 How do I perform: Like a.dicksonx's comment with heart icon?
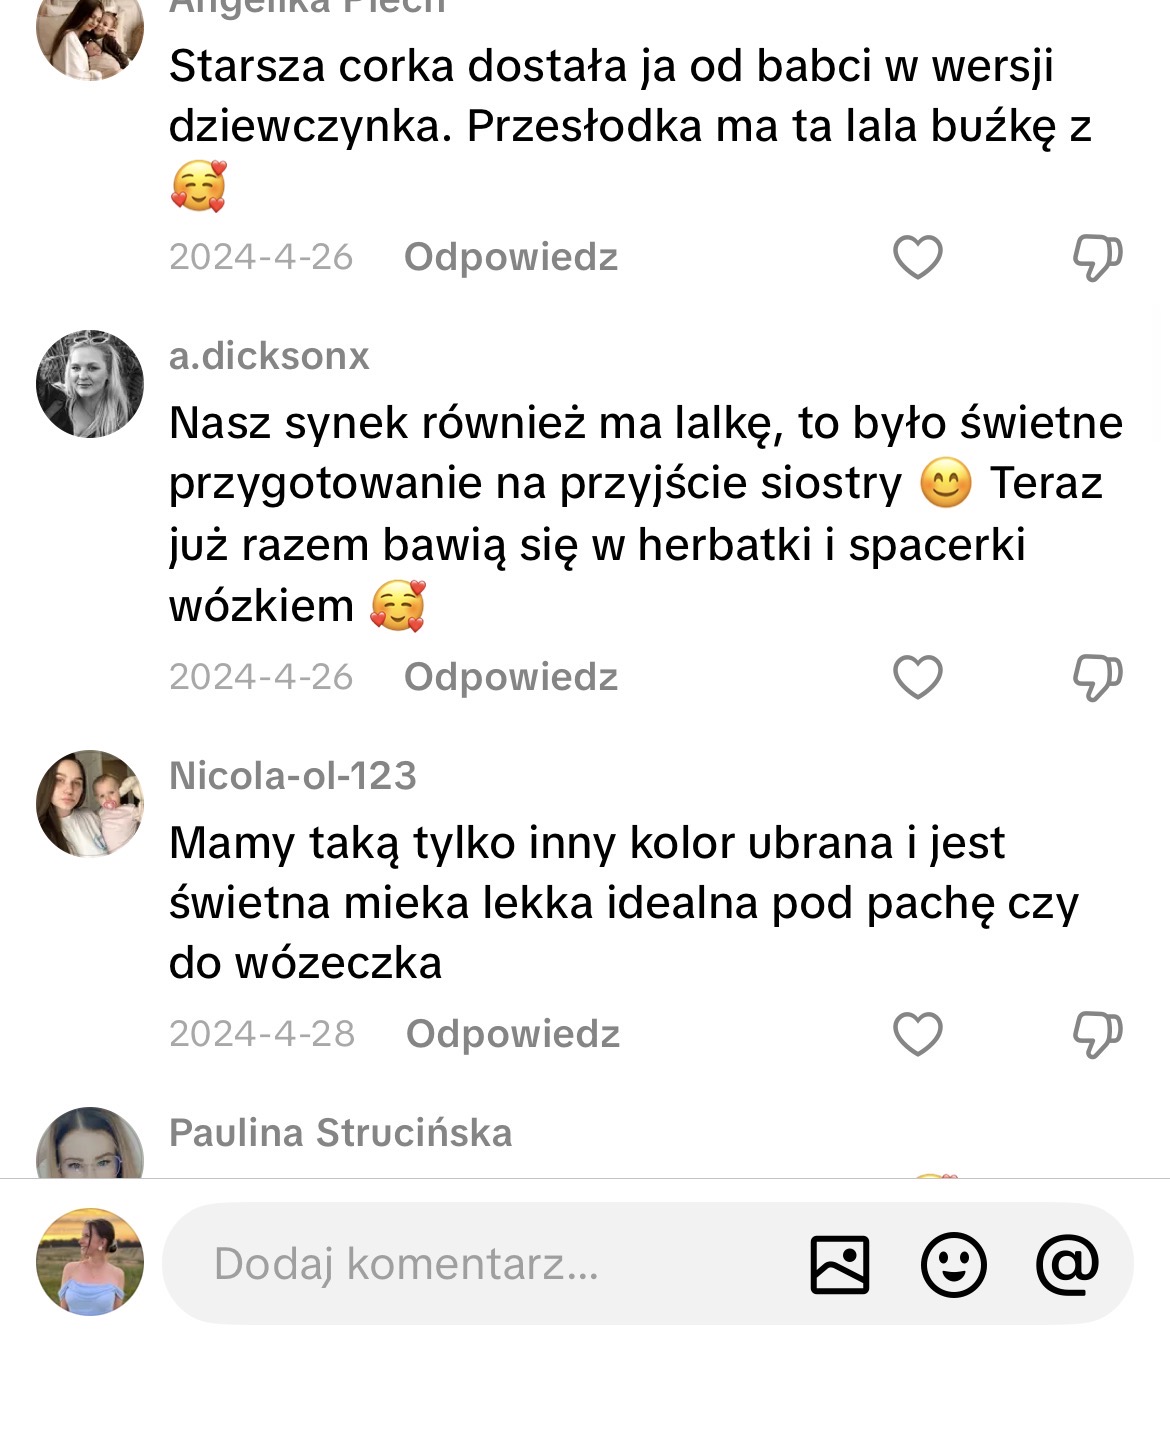pyautogui.click(x=917, y=678)
